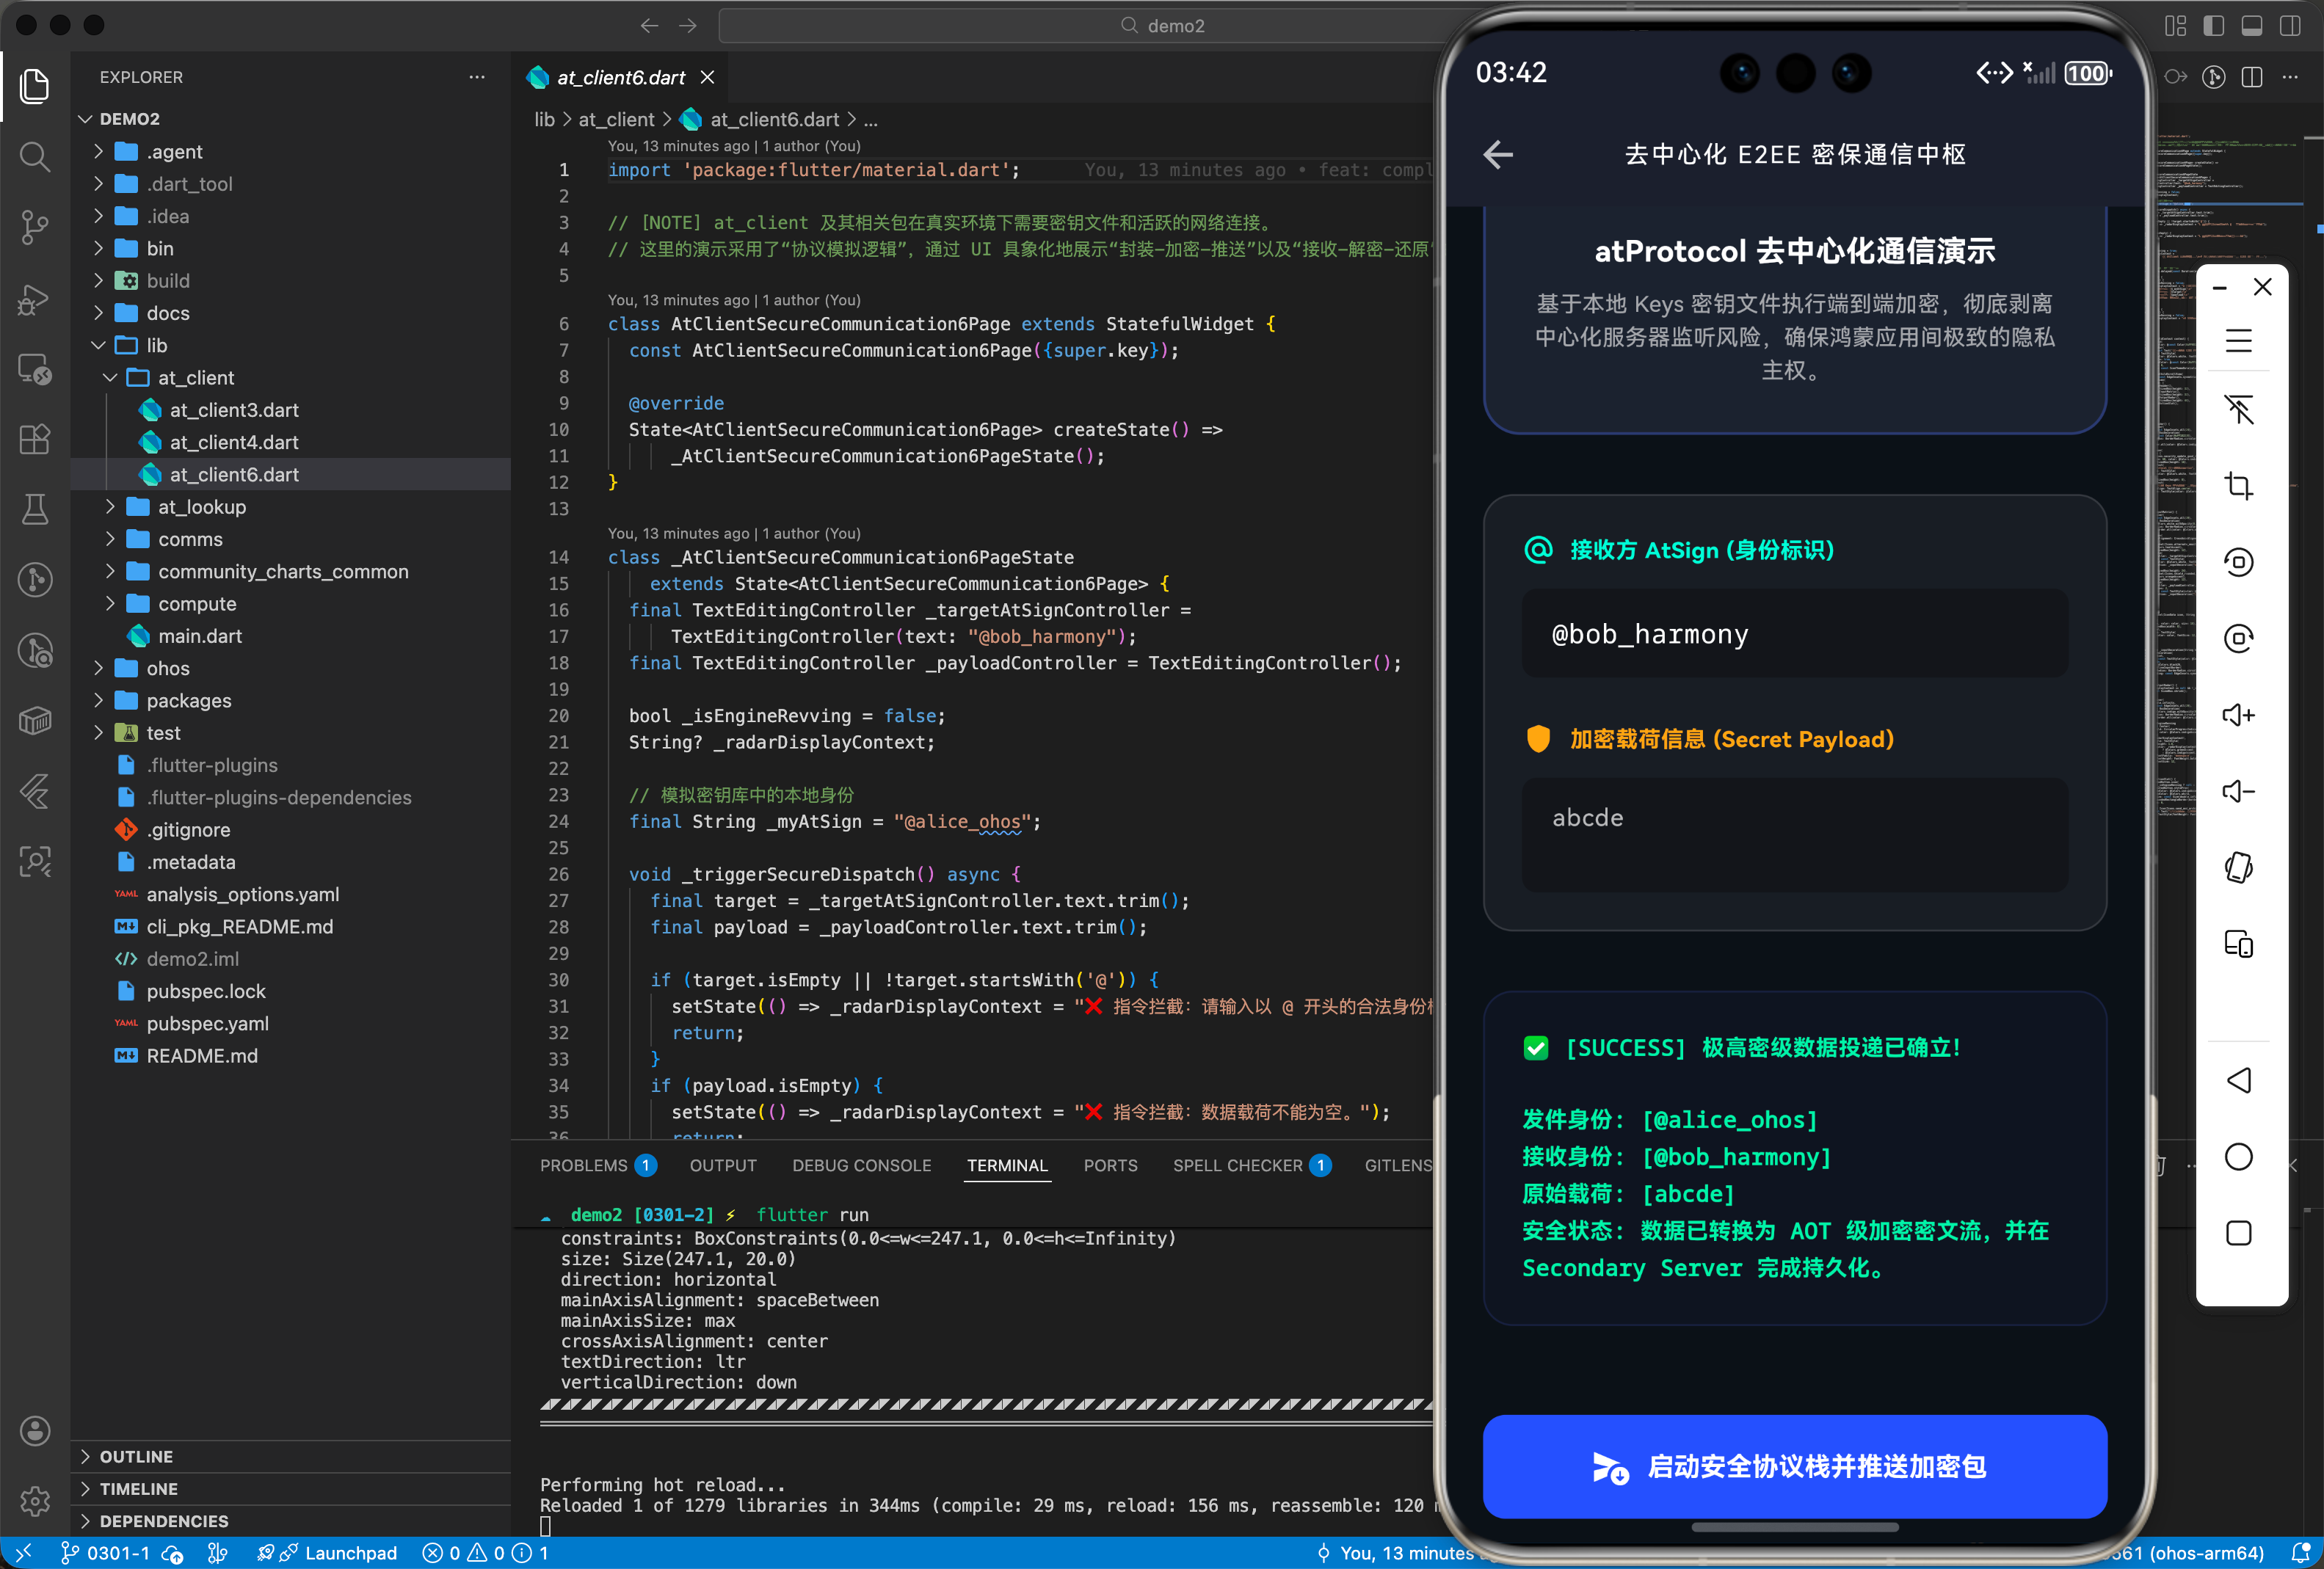Collapse the lib folder

point(156,345)
